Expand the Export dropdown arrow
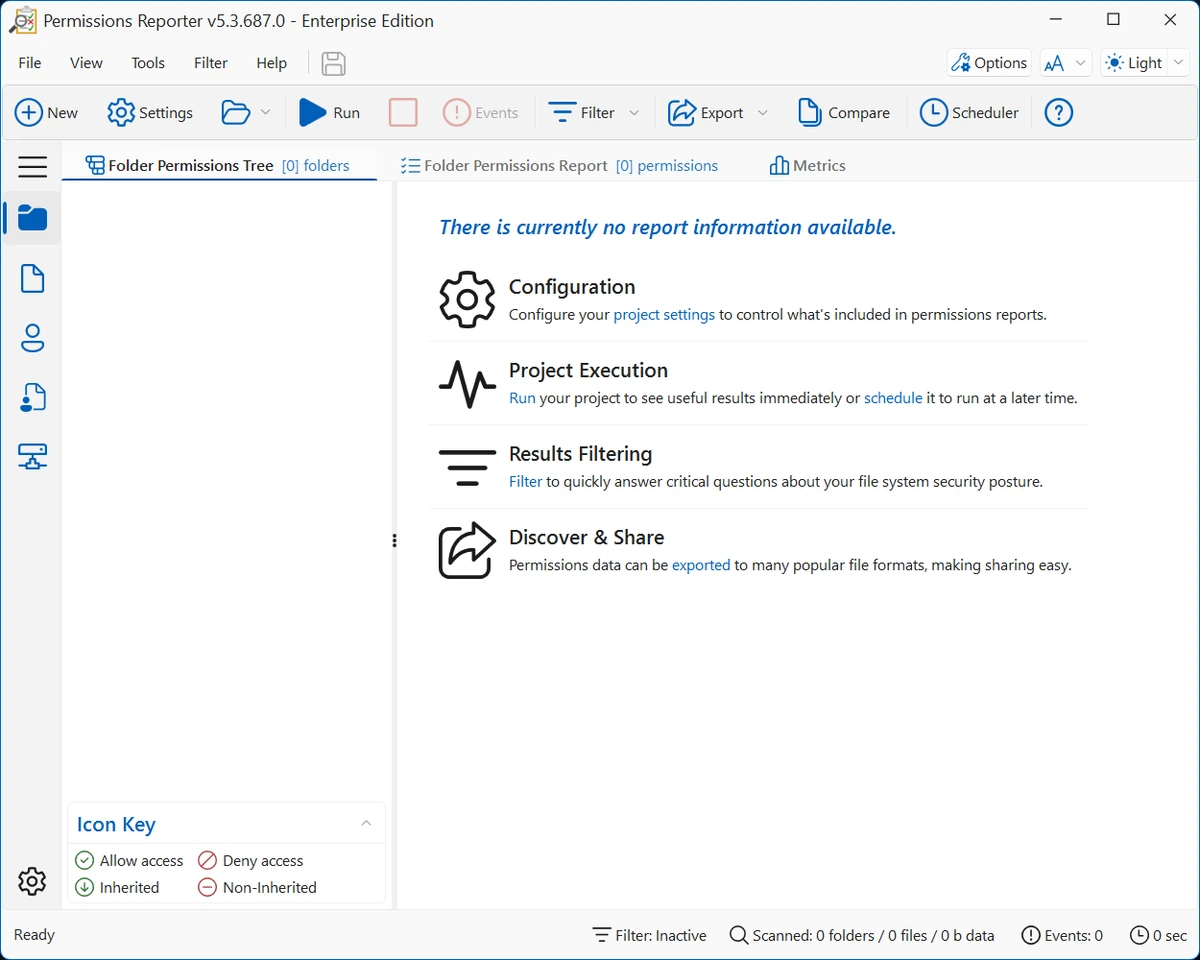 pos(763,113)
